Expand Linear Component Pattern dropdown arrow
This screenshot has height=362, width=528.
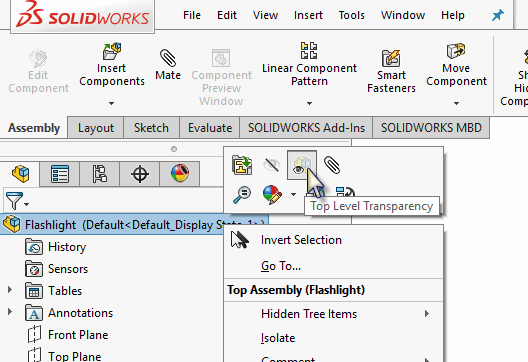click(x=309, y=103)
